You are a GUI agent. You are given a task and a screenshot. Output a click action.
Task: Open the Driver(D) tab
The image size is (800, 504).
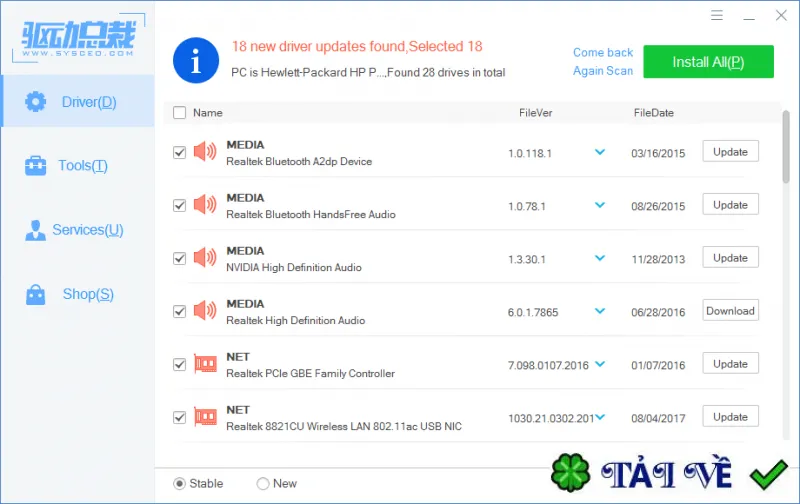78,102
